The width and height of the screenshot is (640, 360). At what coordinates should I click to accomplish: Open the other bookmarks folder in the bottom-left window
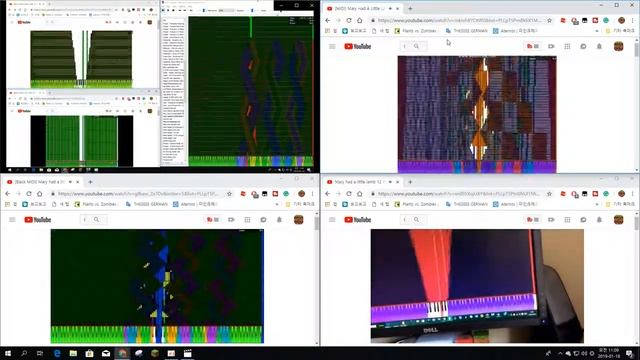tap(300, 204)
